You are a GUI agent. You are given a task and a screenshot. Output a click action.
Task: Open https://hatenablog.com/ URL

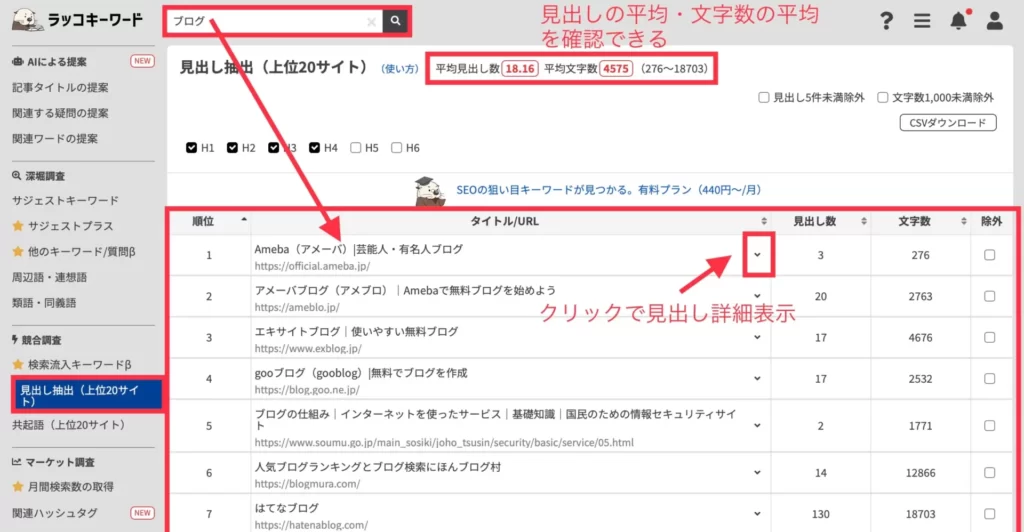[311, 524]
